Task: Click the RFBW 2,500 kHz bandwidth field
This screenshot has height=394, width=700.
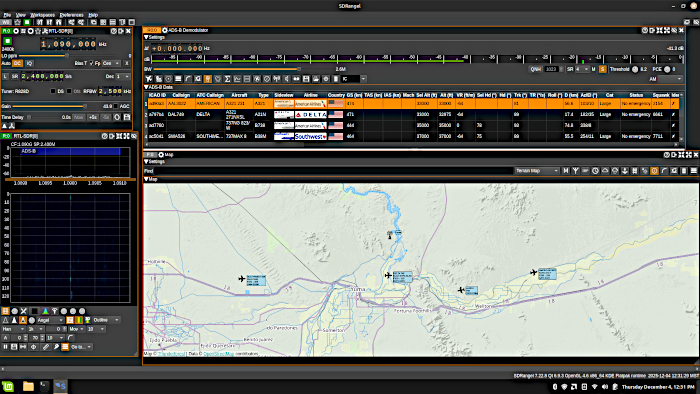Action: click(110, 91)
